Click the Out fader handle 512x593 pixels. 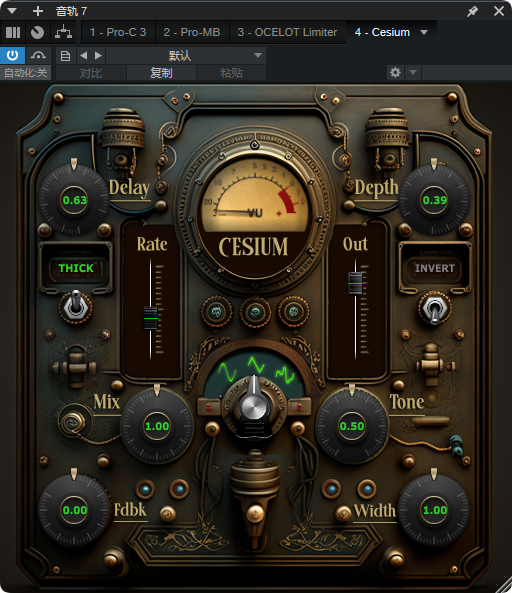[x=355, y=283]
